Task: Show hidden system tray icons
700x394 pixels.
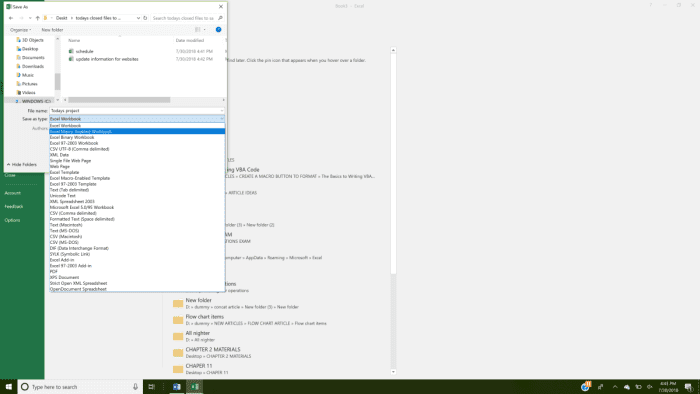Action: click(x=615, y=387)
